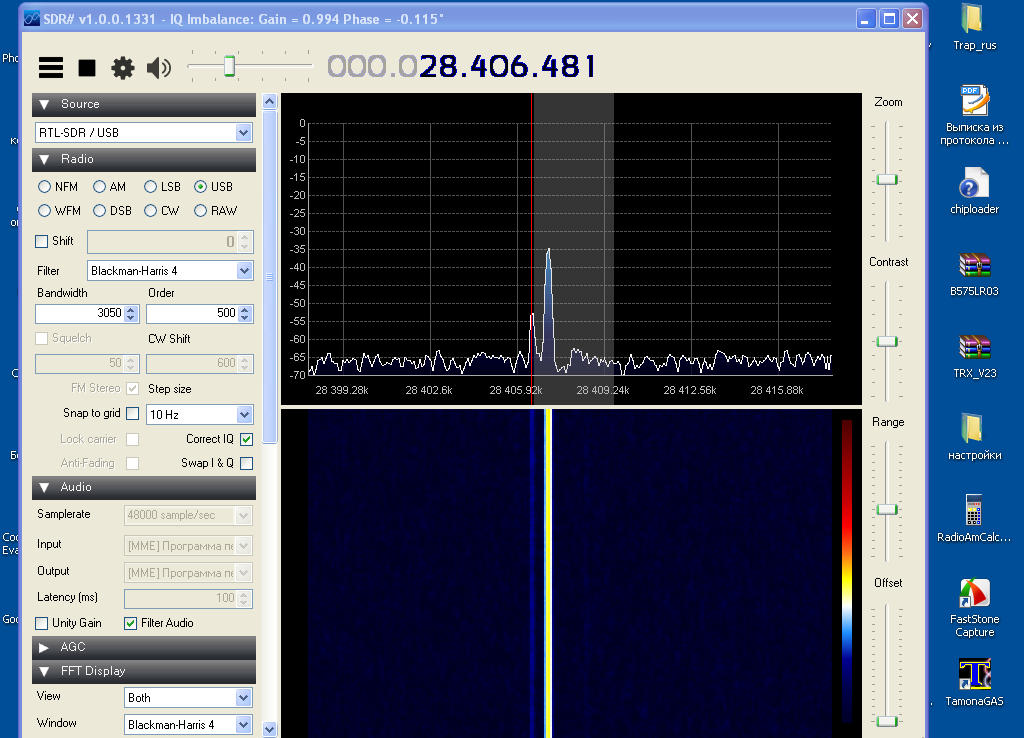The width and height of the screenshot is (1024, 738).
Task: Enable the Snap to grid checkbox
Action: [x=132, y=414]
